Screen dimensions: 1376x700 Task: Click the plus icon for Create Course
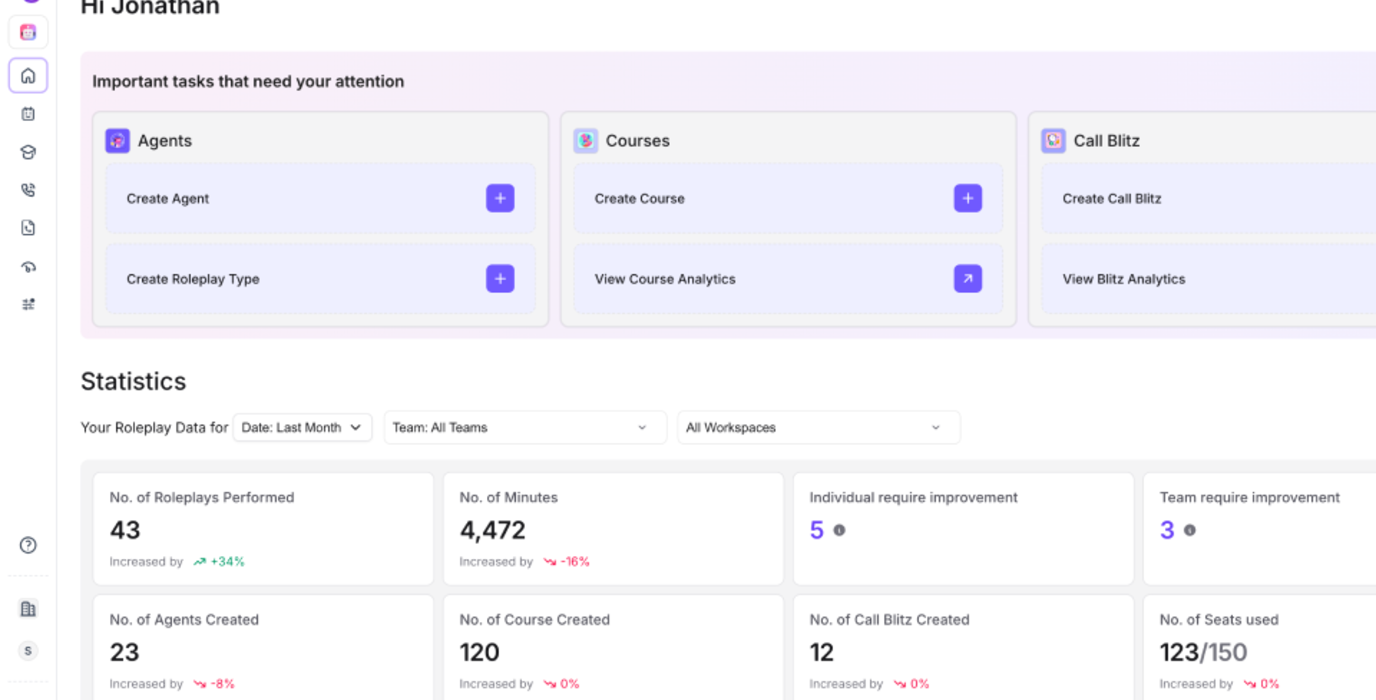coord(967,198)
